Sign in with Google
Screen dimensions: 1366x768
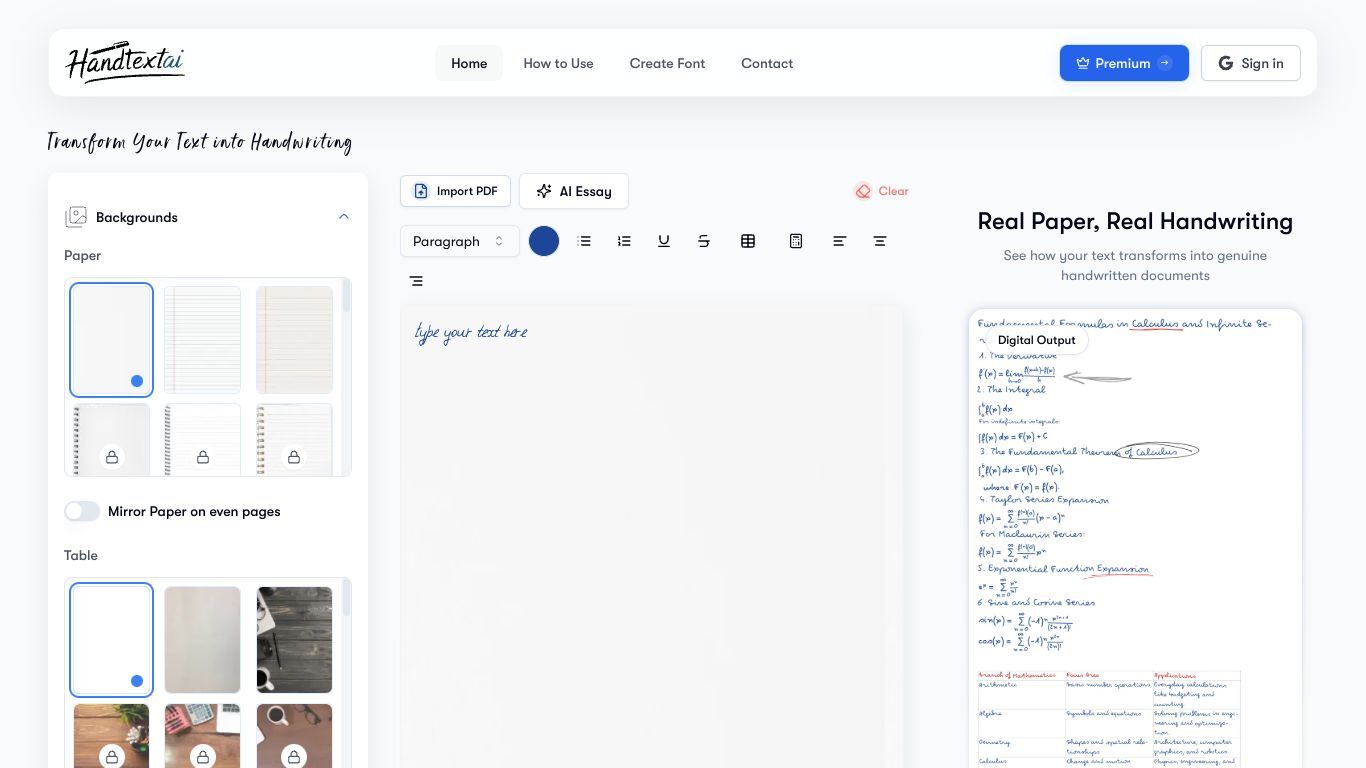[1250, 63]
